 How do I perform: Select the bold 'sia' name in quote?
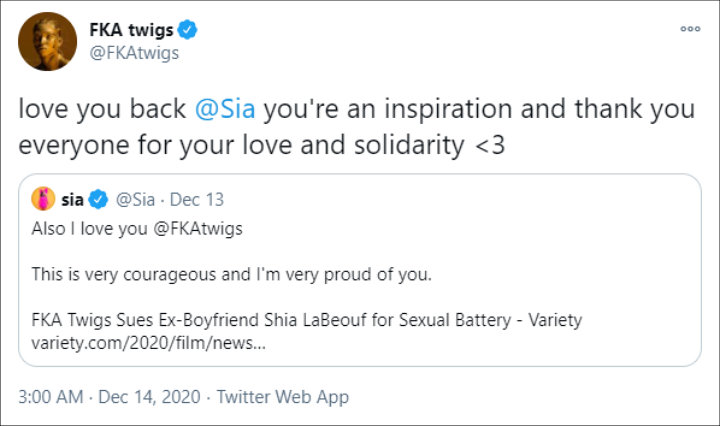(72, 200)
